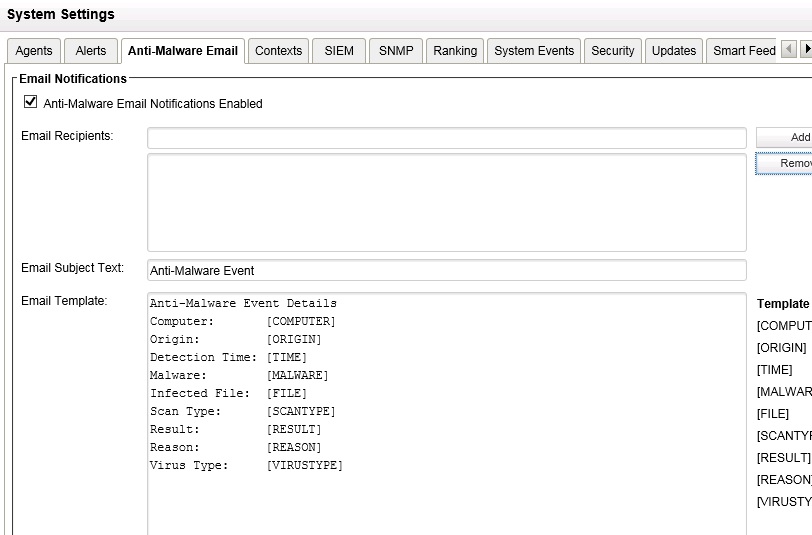Click inside the Email Subject Text field
The image size is (812, 535).
pyautogui.click(x=446, y=271)
